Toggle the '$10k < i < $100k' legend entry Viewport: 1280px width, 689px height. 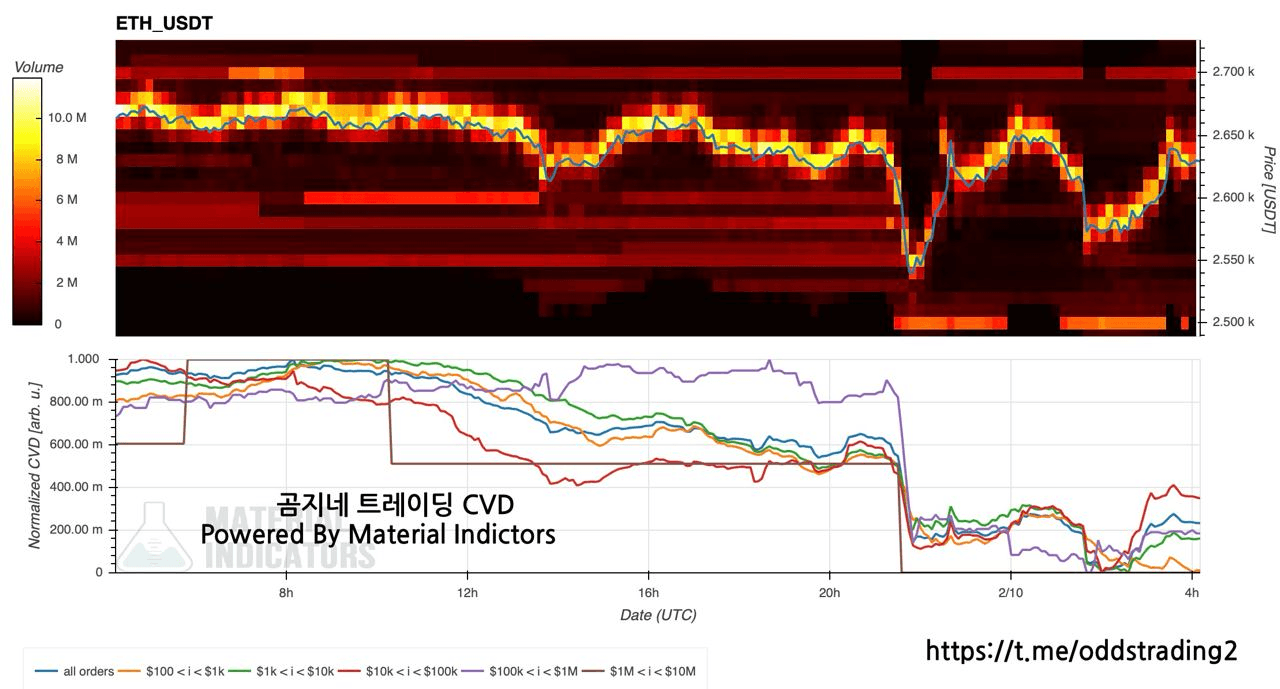(398, 671)
